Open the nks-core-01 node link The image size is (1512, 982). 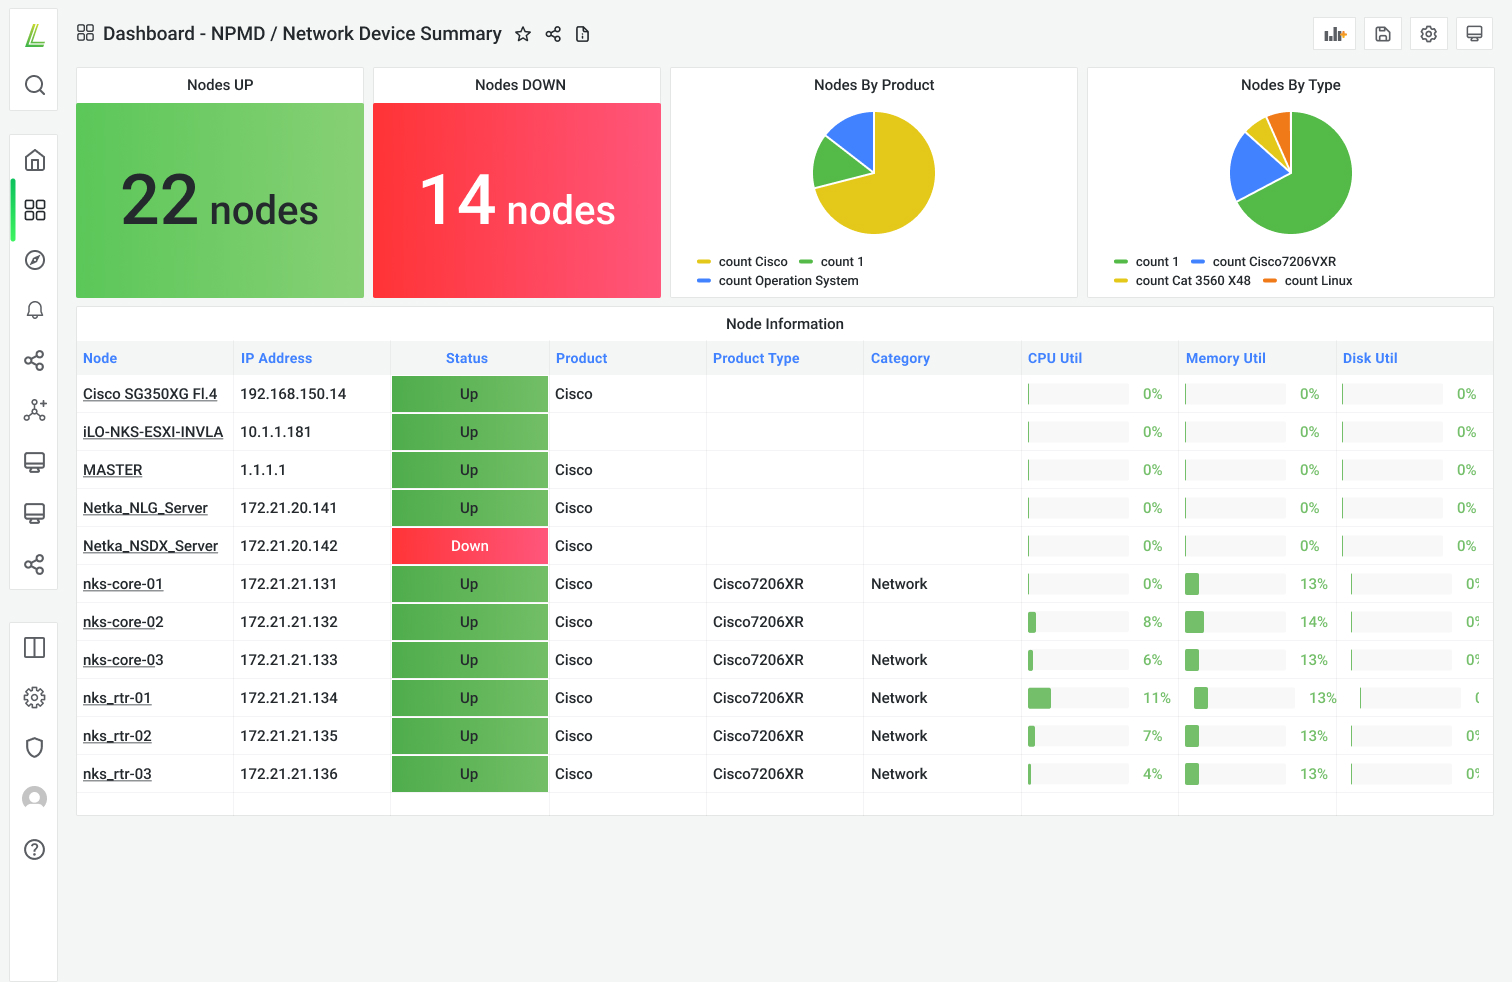click(x=123, y=584)
